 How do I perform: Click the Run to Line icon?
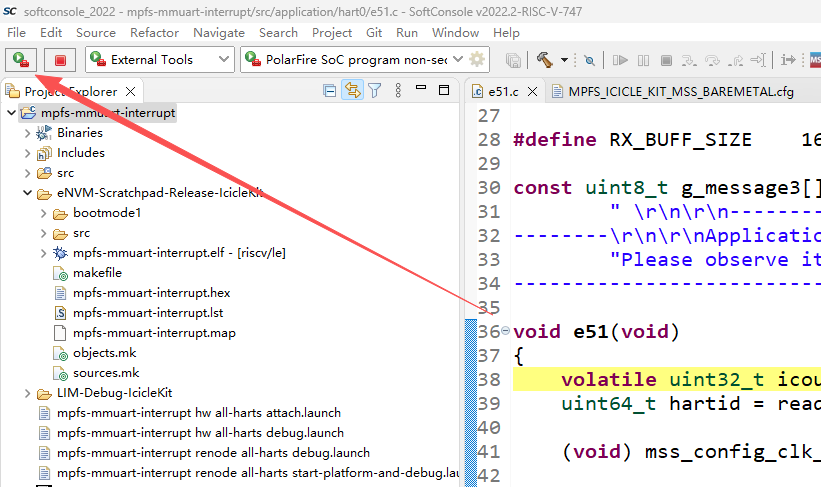(758, 60)
